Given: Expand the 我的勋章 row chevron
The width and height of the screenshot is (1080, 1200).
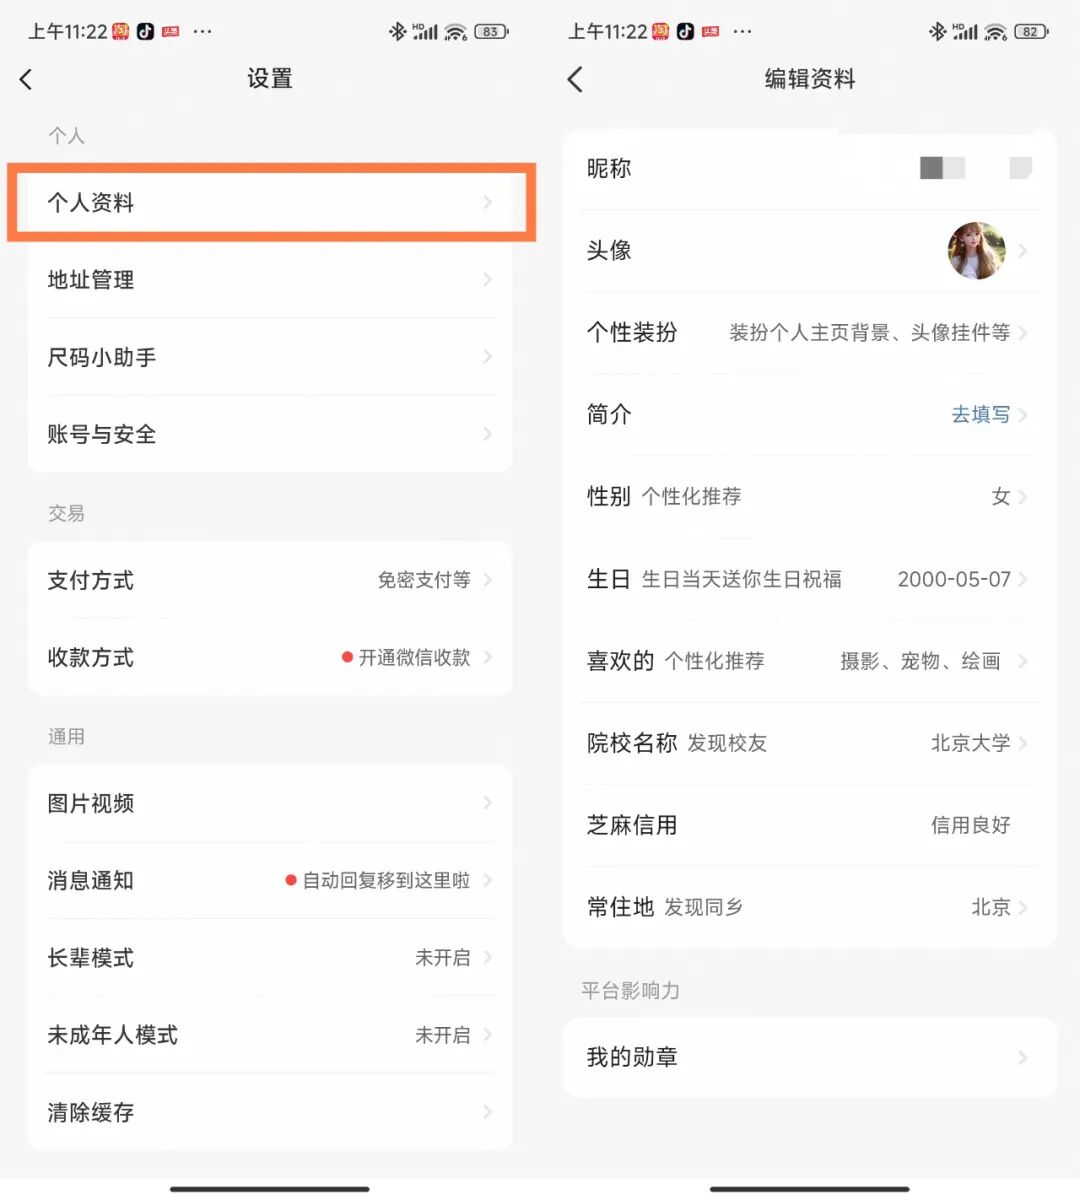Looking at the screenshot, I should click(1022, 1057).
